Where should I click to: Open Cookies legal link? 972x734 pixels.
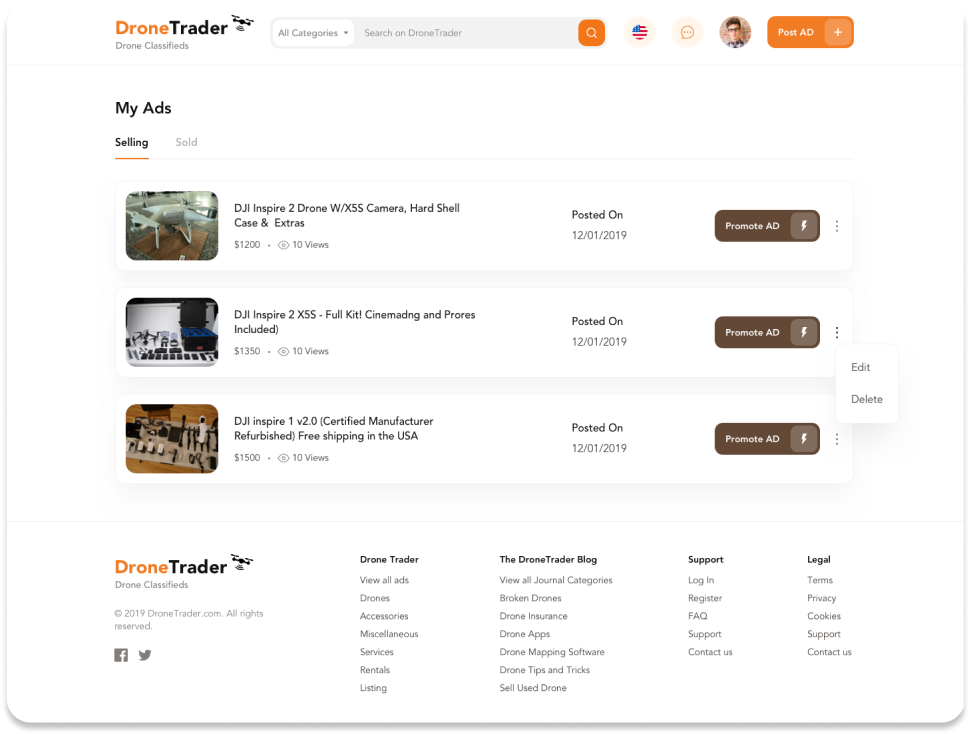[824, 616]
